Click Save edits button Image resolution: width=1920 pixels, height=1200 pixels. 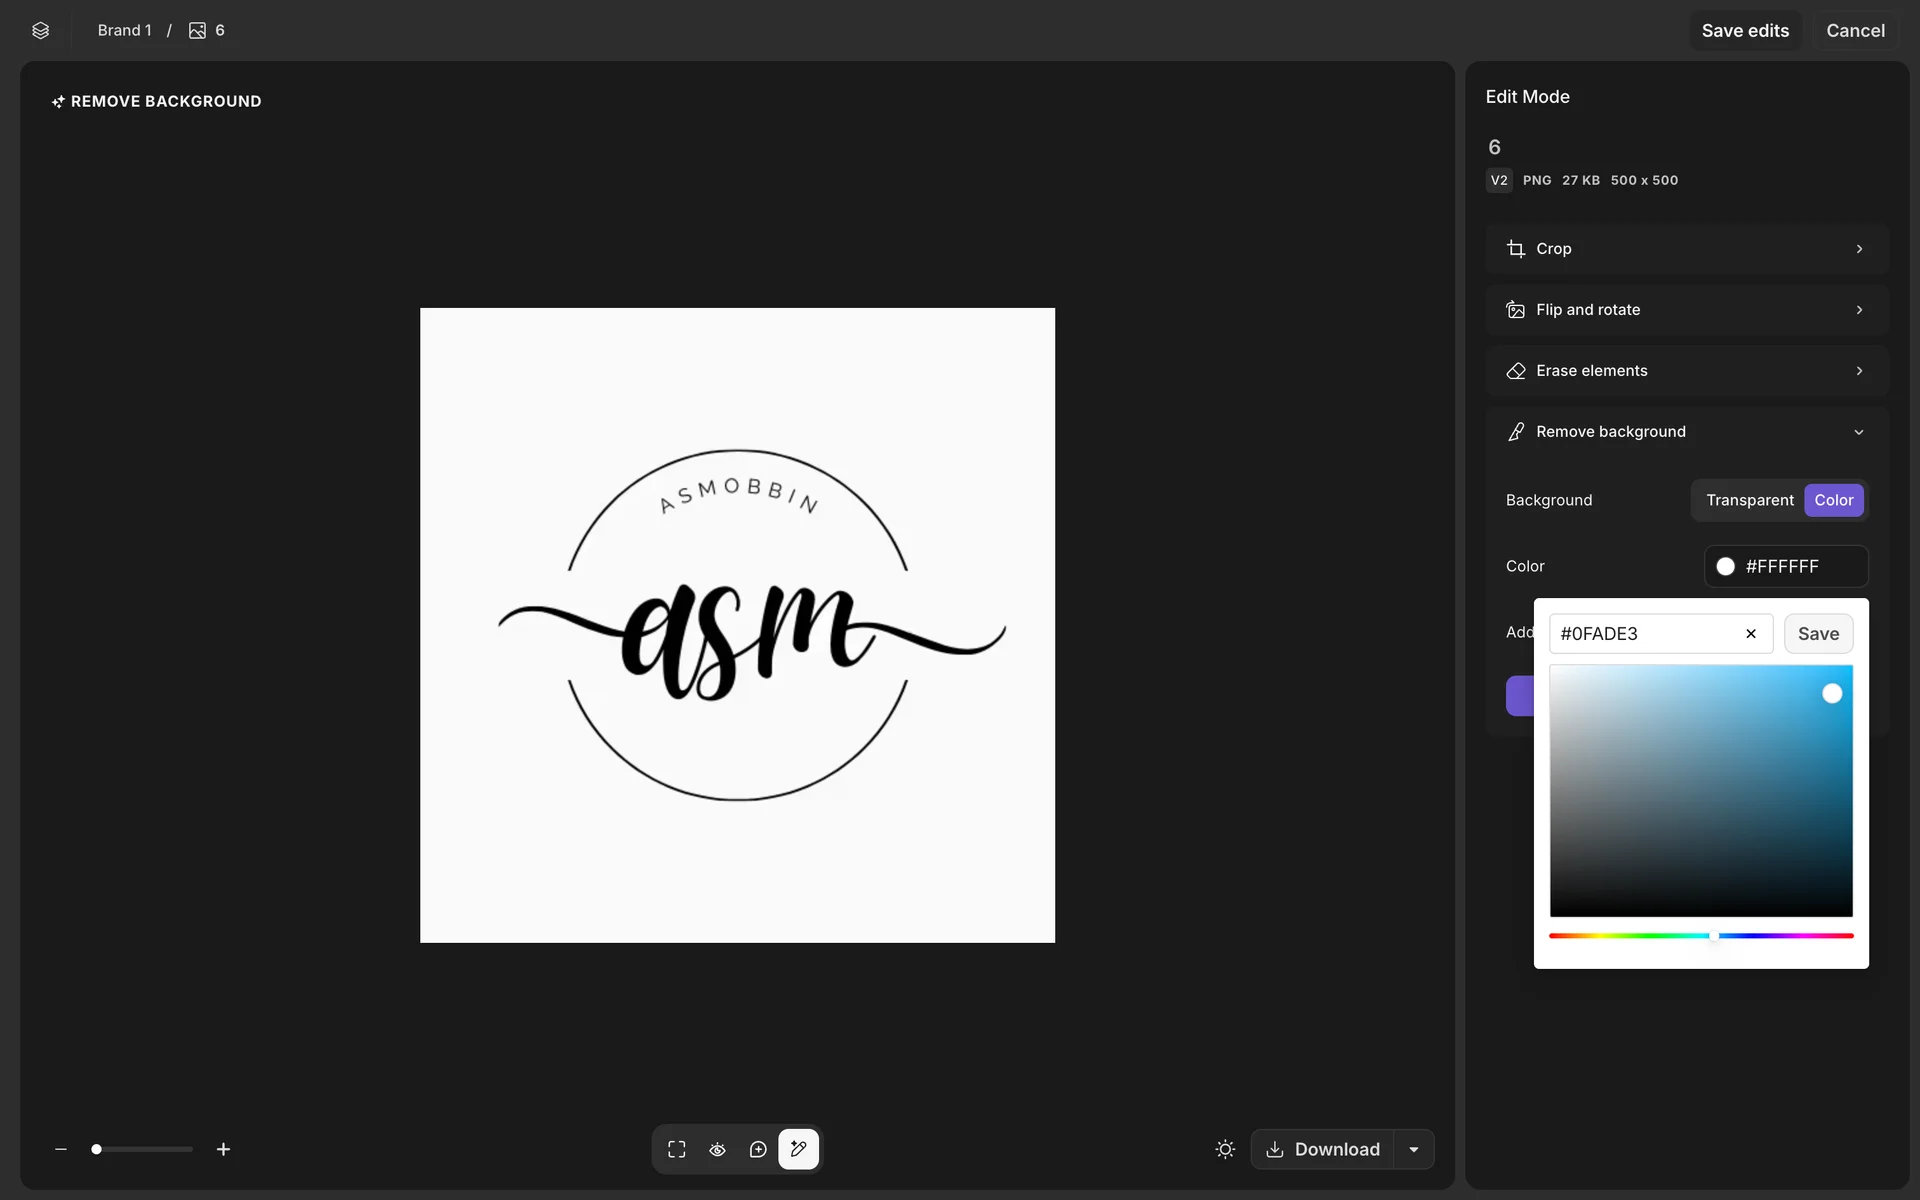point(1744,31)
